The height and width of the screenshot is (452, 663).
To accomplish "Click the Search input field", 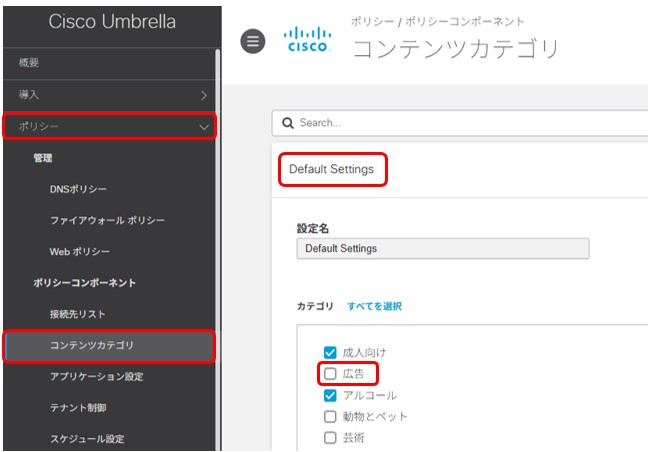I will click(x=460, y=123).
